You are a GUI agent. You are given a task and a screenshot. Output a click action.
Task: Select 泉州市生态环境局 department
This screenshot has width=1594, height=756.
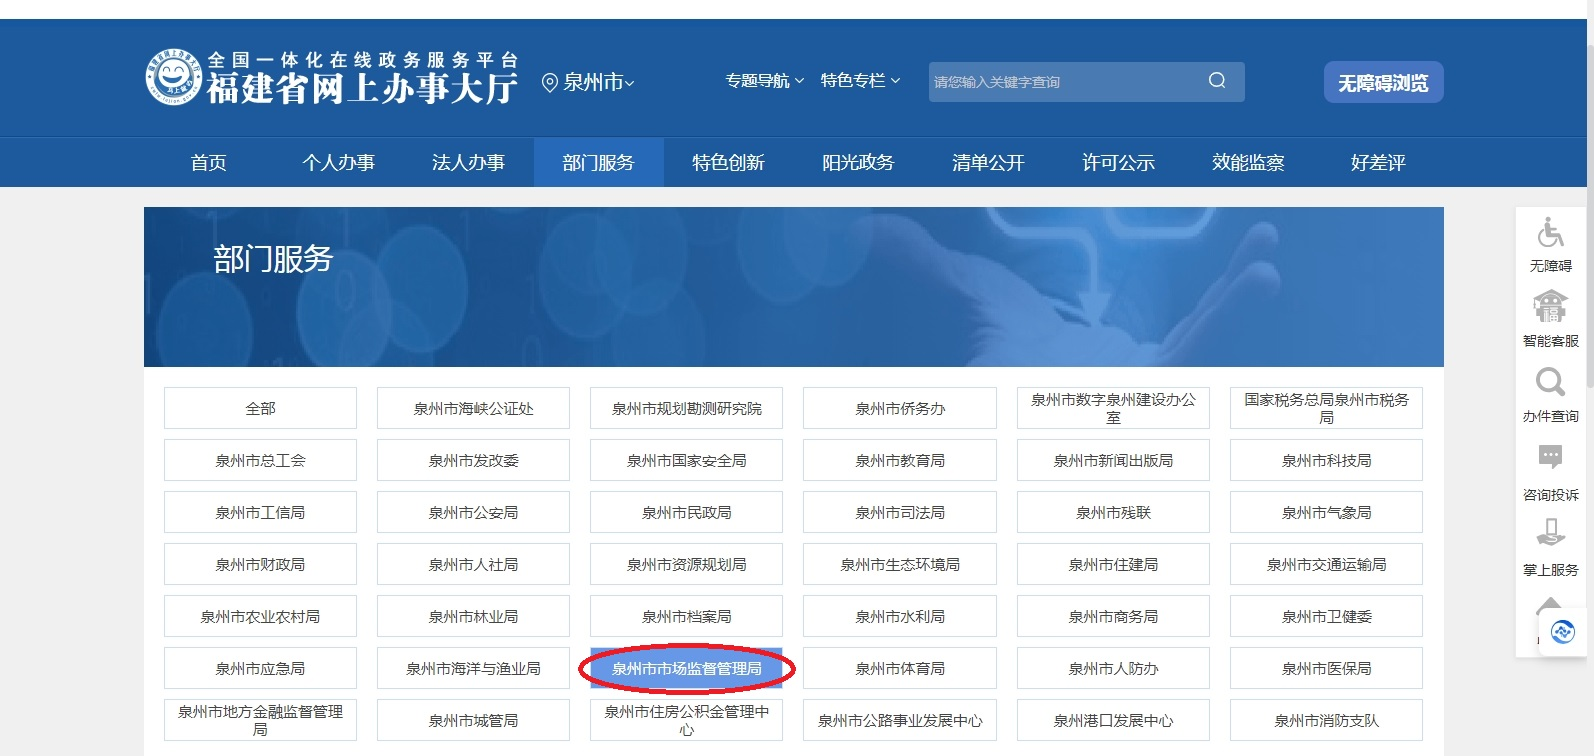click(900, 564)
